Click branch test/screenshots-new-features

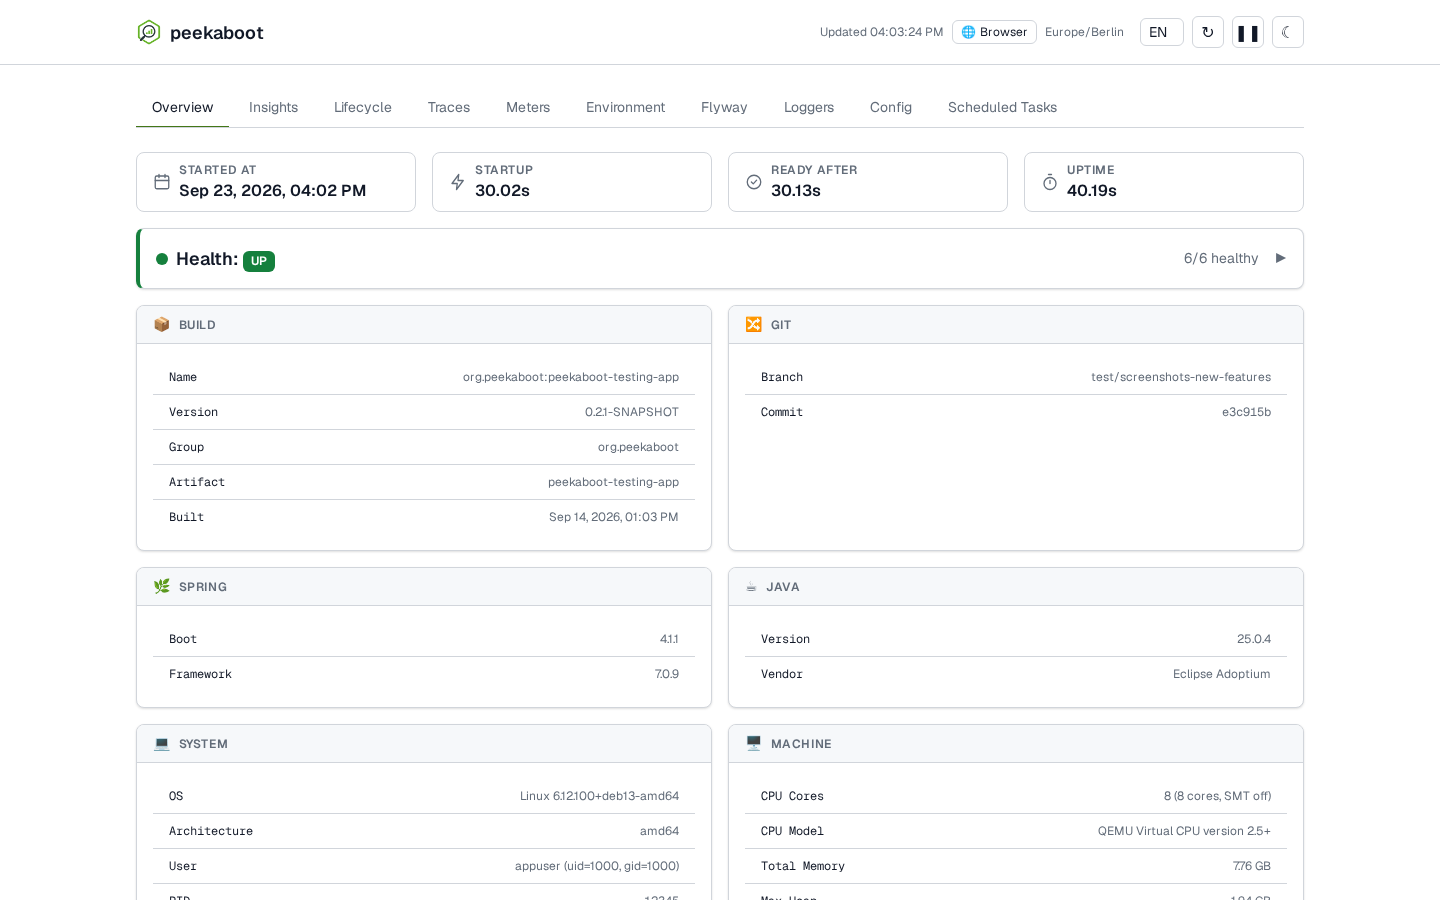coord(1181,377)
